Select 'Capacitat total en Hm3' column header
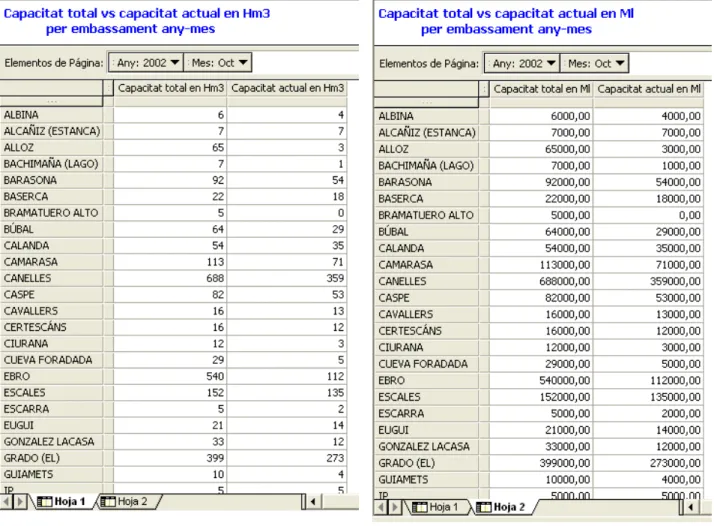This screenshot has height=526, width=714. 170,88
